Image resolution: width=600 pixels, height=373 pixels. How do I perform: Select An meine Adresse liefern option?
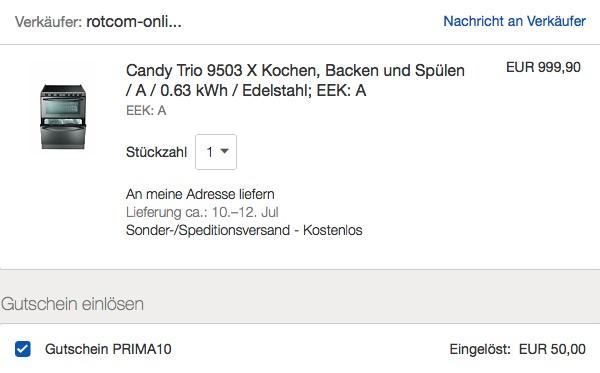[200, 194]
